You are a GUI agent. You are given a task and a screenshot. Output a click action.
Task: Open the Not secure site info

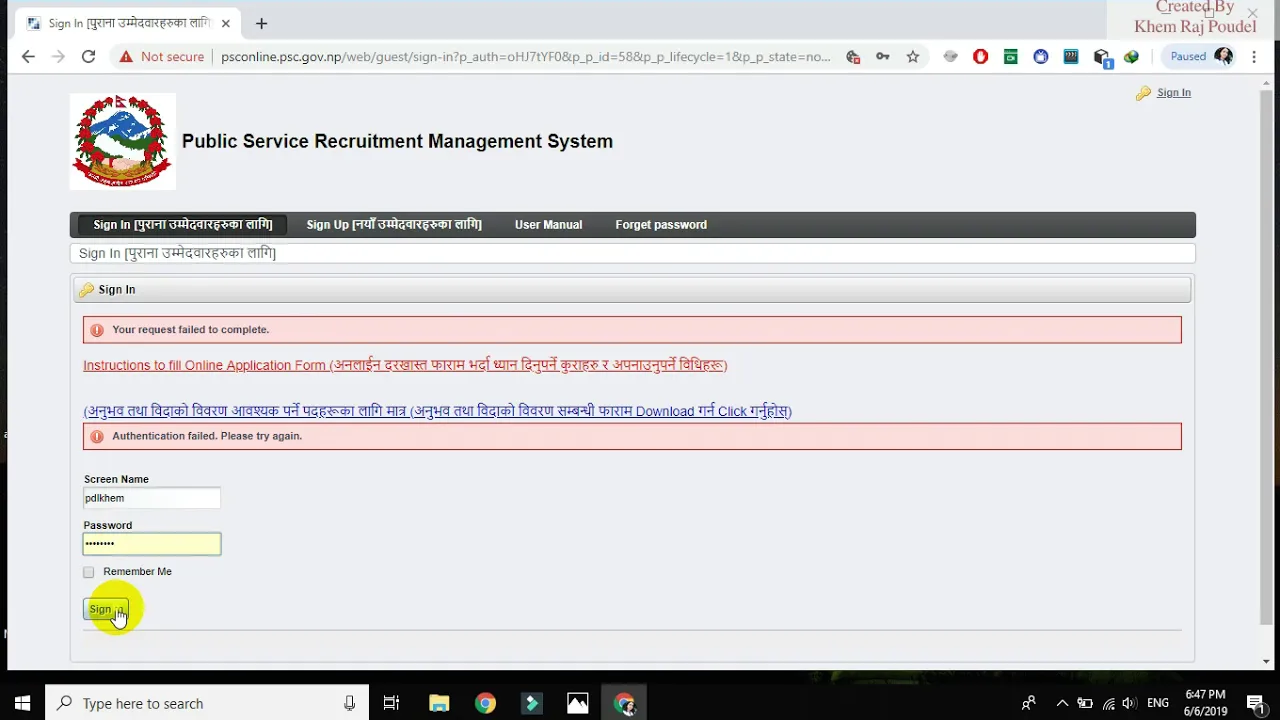tap(161, 57)
